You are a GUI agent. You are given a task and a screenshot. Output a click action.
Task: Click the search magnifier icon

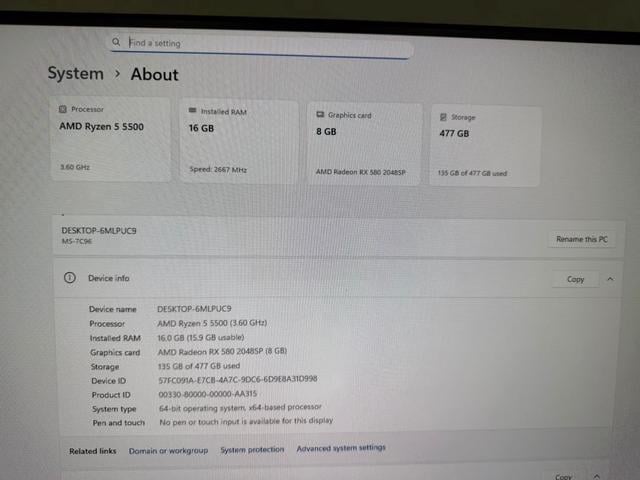coord(116,42)
